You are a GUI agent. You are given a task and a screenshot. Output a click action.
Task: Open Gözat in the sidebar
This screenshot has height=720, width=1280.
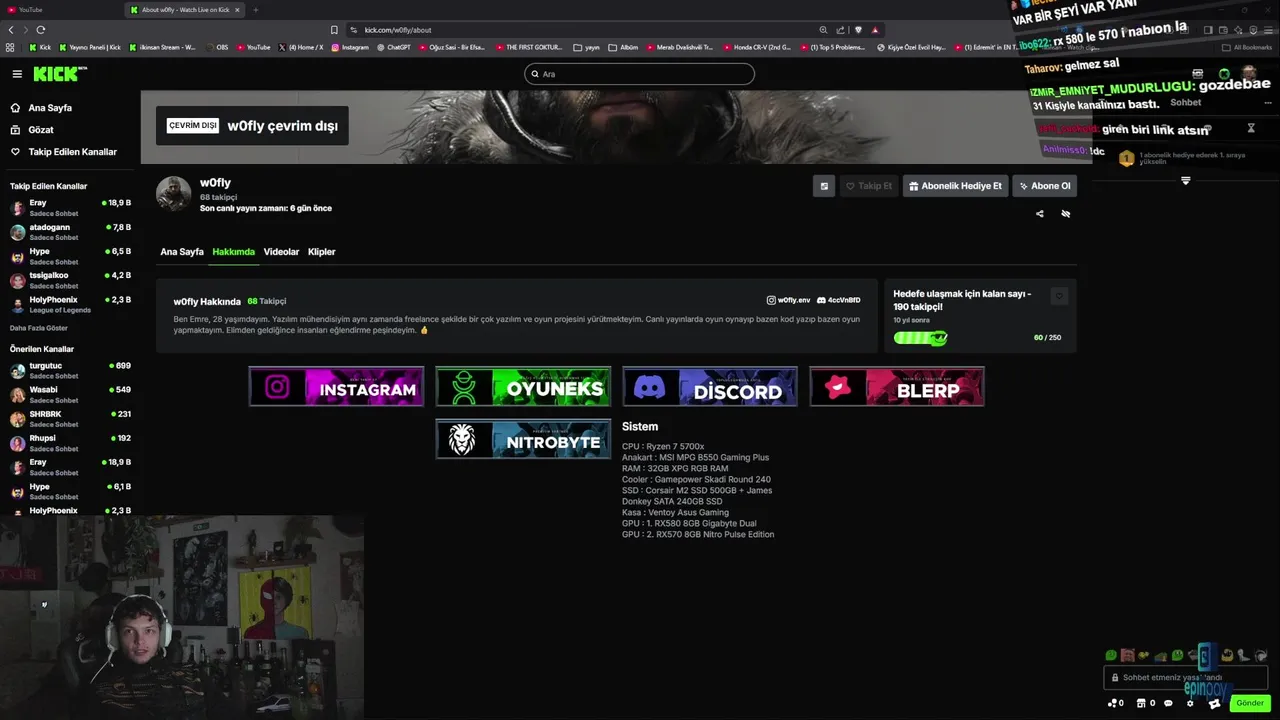[x=41, y=130]
